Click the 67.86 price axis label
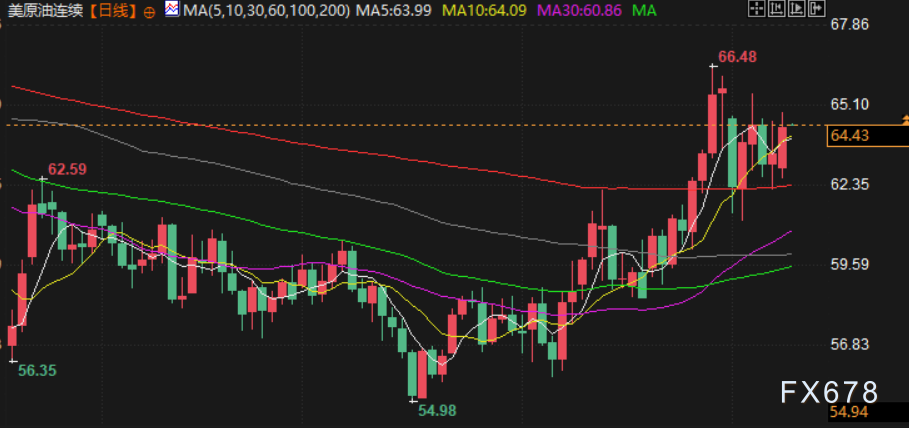The image size is (909, 428). pyautogui.click(x=852, y=24)
